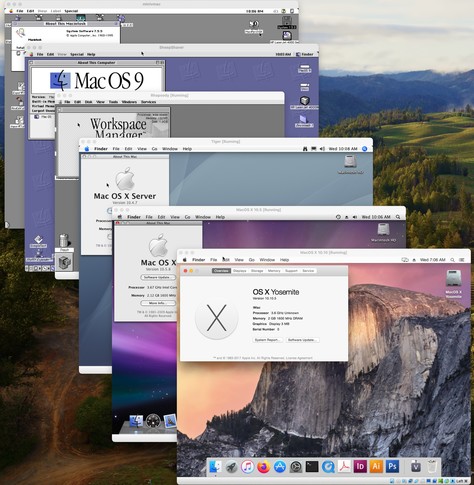Click the Apple logo in Yosemite menu bar
This screenshot has width=474, height=485.
coord(185,260)
